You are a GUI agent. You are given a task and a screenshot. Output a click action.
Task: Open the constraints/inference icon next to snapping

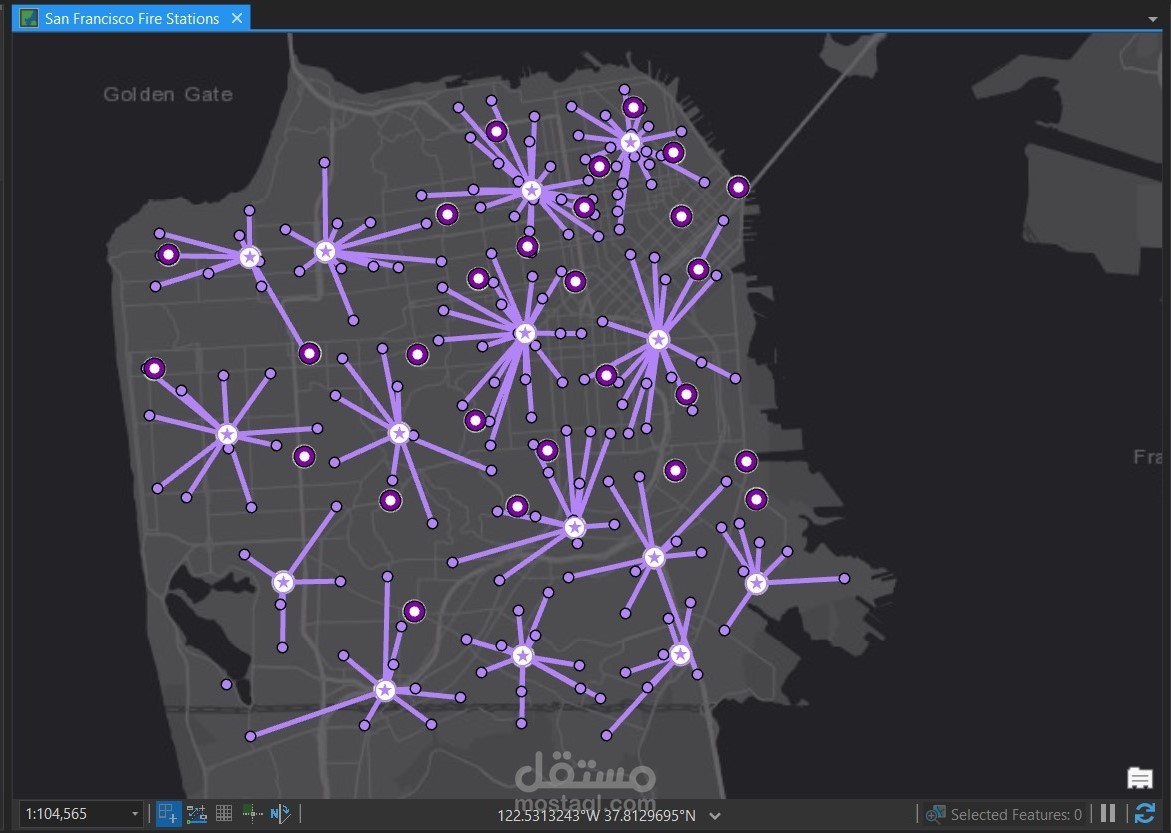pyautogui.click(x=197, y=814)
